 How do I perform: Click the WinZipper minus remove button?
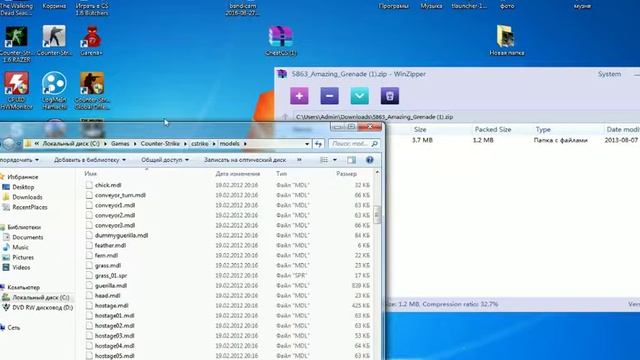coord(329,96)
